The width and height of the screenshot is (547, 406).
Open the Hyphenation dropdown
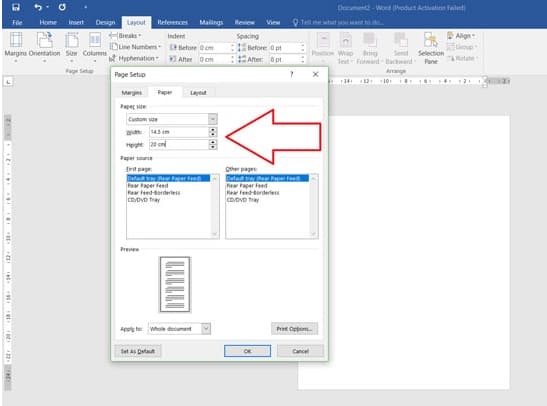[134, 58]
